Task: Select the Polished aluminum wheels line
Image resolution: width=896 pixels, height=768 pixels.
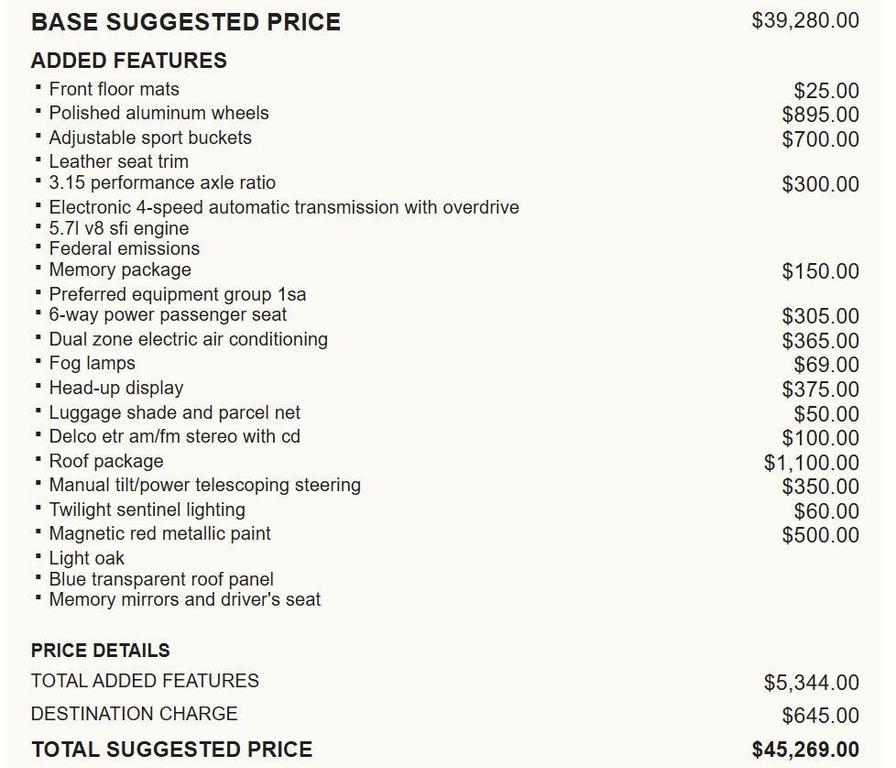Action: coord(158,113)
